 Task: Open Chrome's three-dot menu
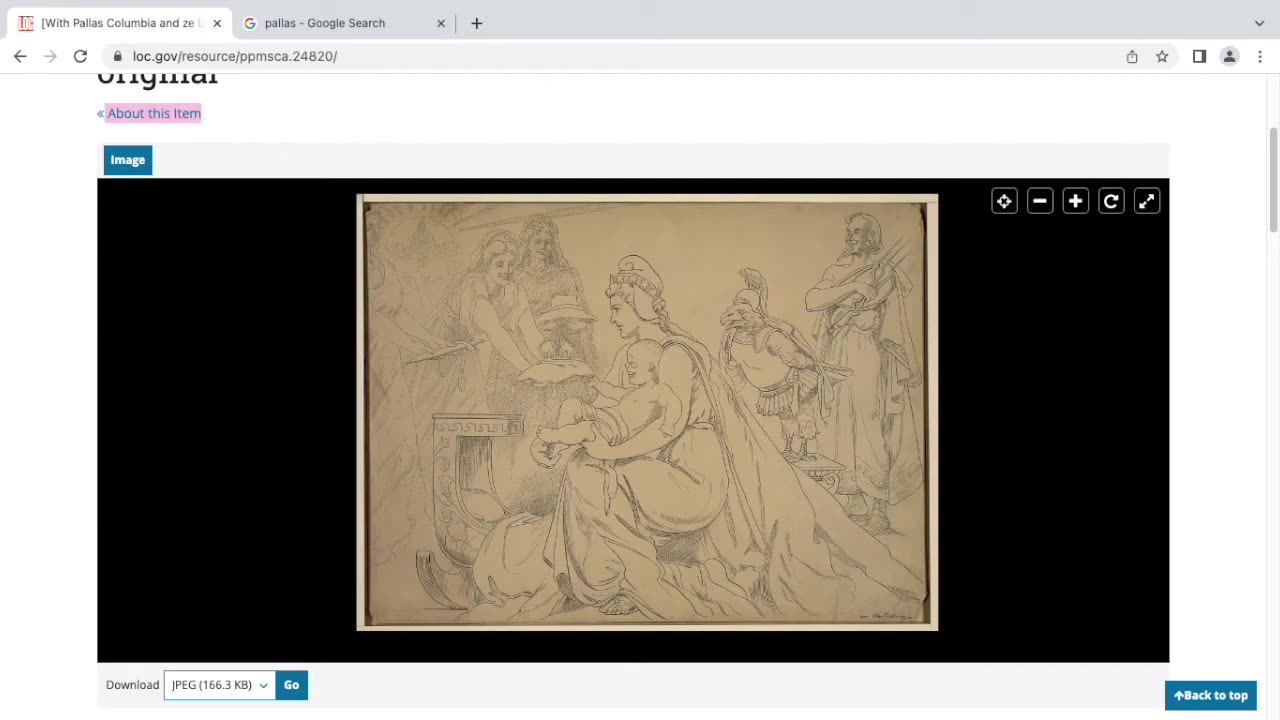[x=1260, y=57]
